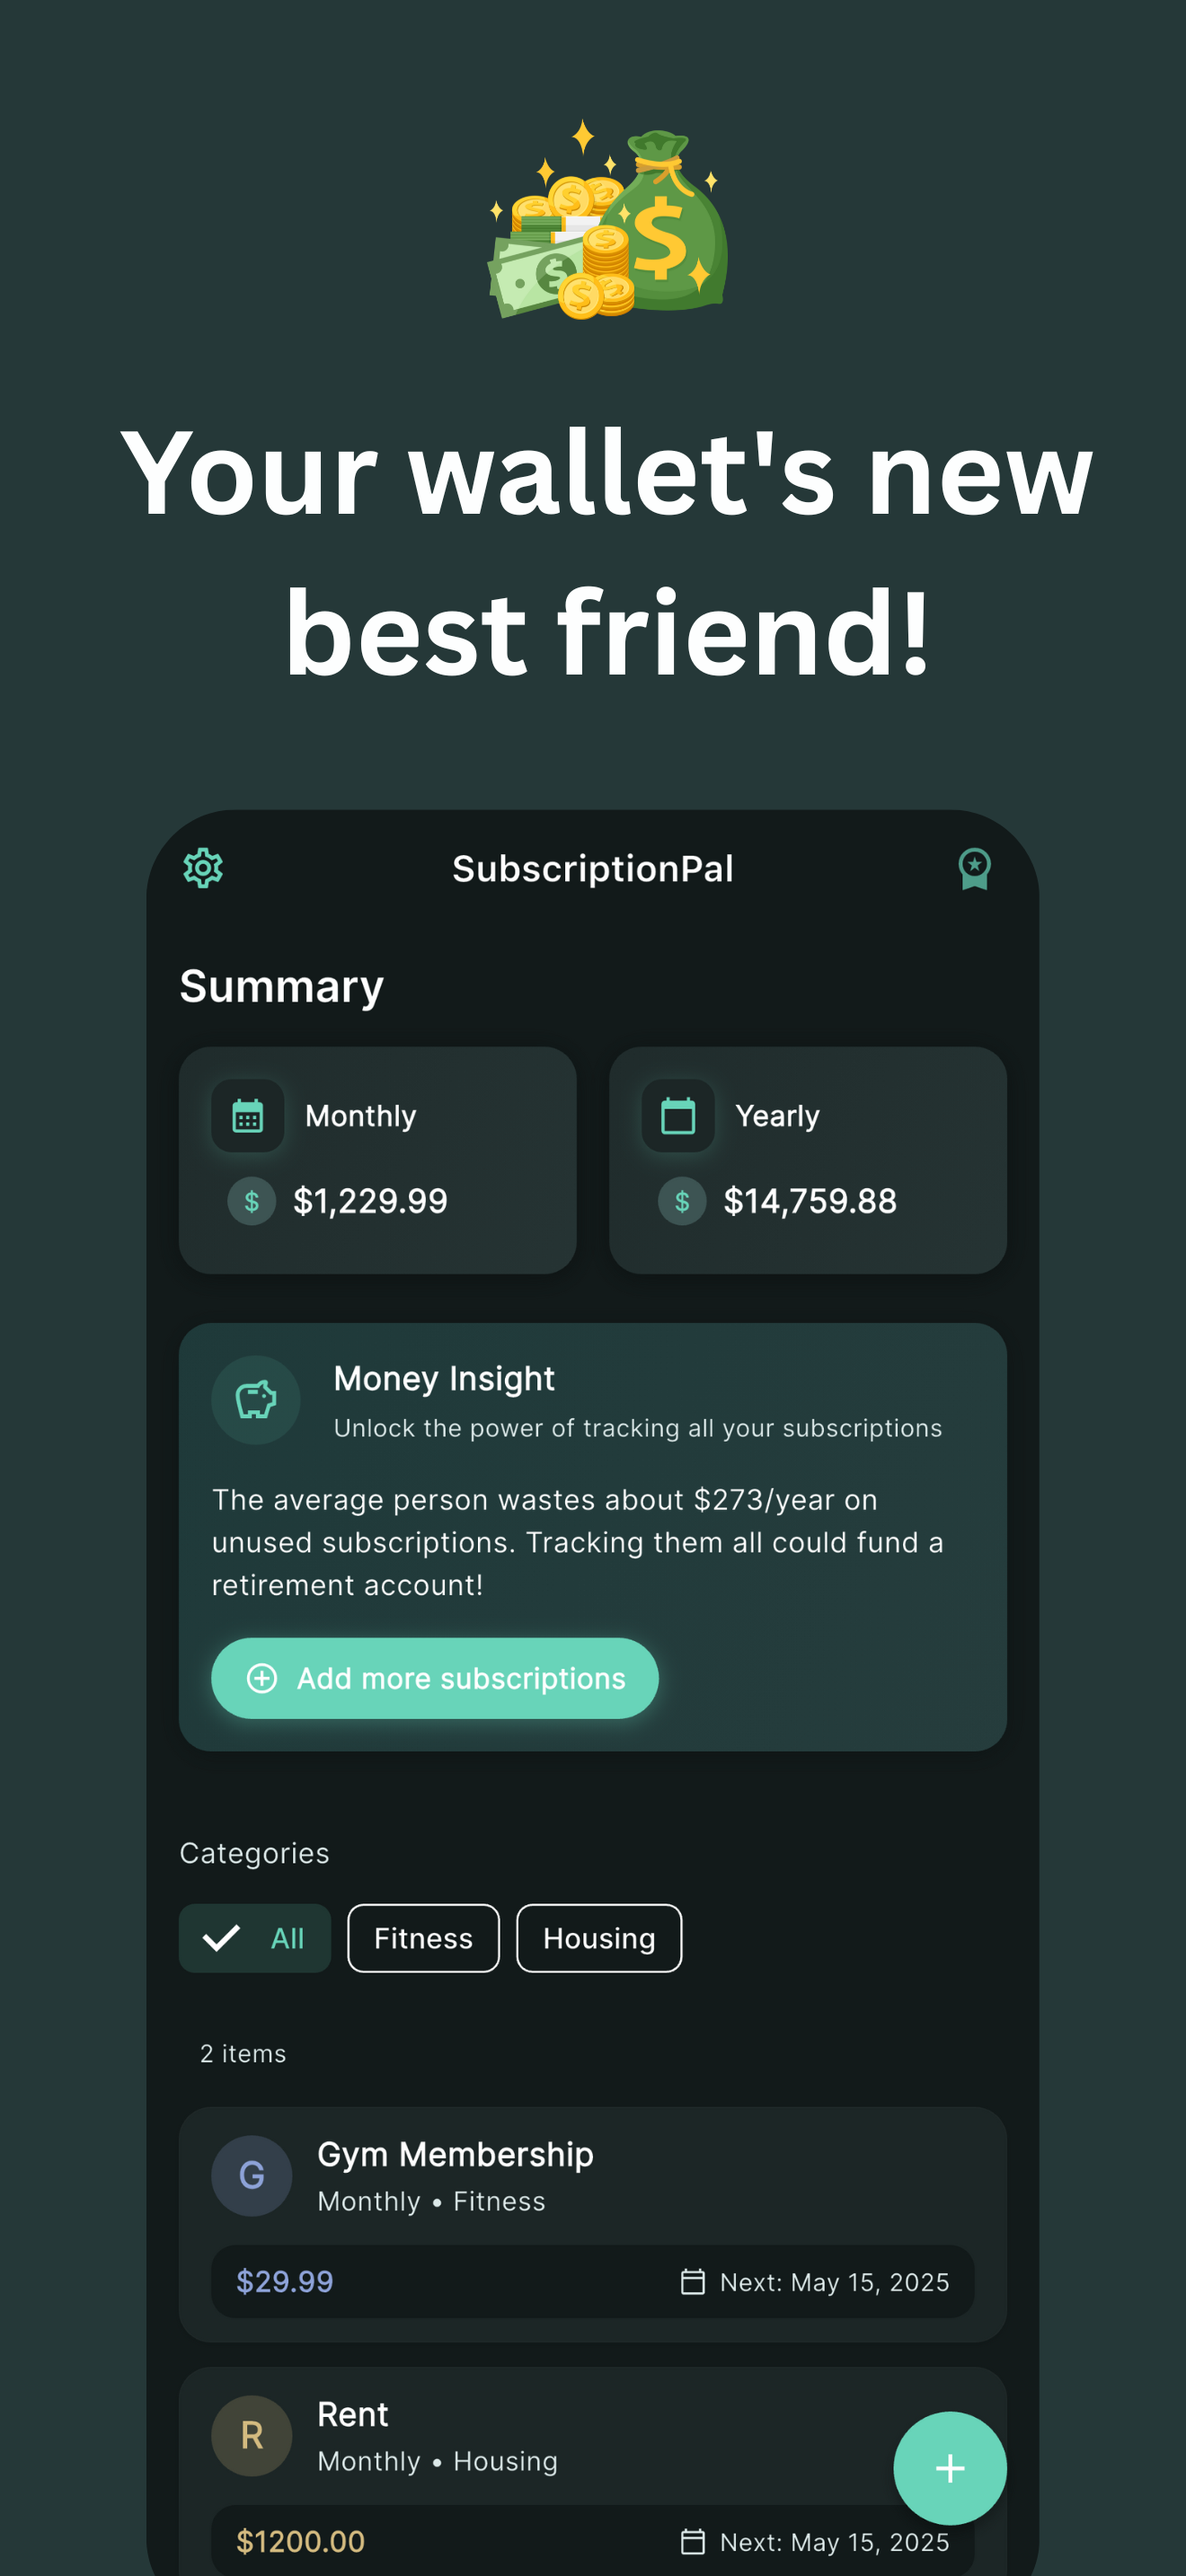Viewport: 1186px width, 2576px height.
Task: Tap calendar icon next to Gym next date
Action: coord(693,2281)
